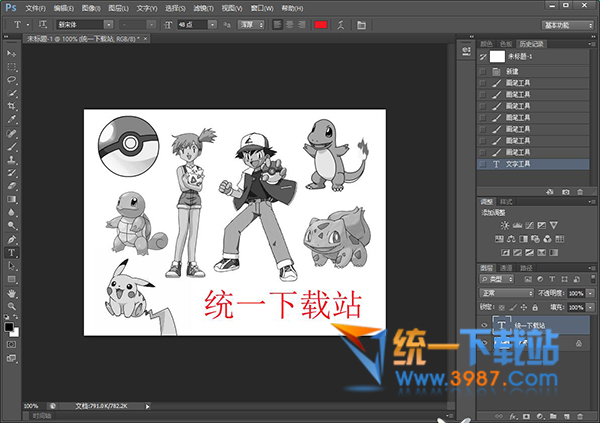Screen dimensions: 600x423
Task: Open the layer opacity slider arrow
Action: click(x=591, y=294)
